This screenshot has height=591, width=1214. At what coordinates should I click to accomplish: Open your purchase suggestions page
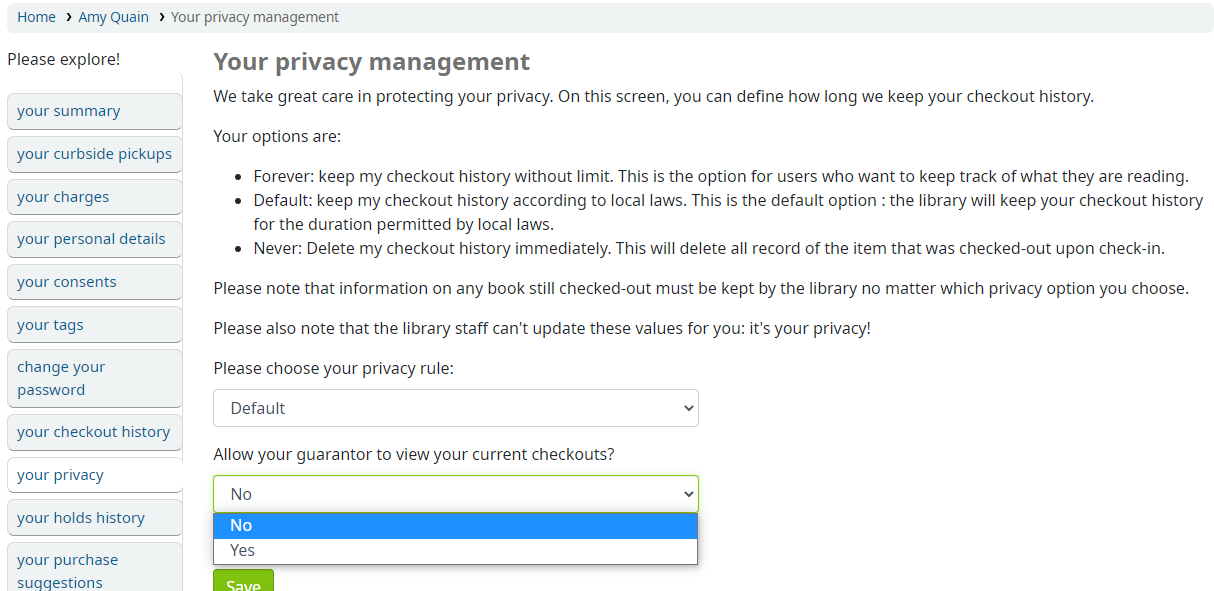pyautogui.click(x=95, y=570)
